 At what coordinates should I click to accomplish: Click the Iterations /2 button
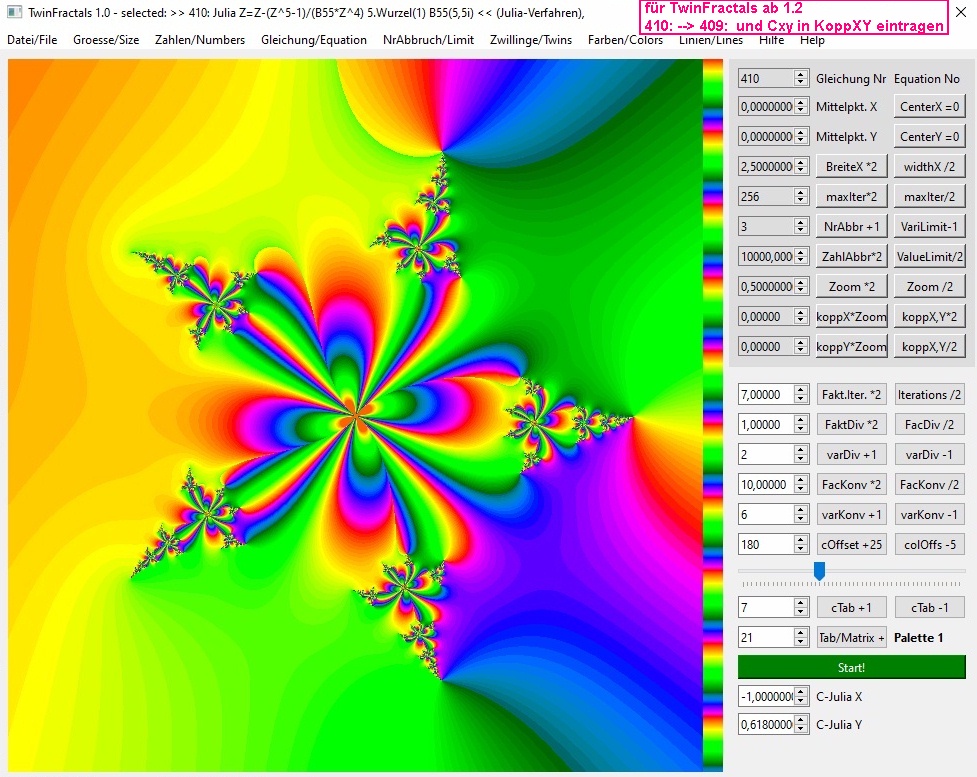[x=930, y=394]
